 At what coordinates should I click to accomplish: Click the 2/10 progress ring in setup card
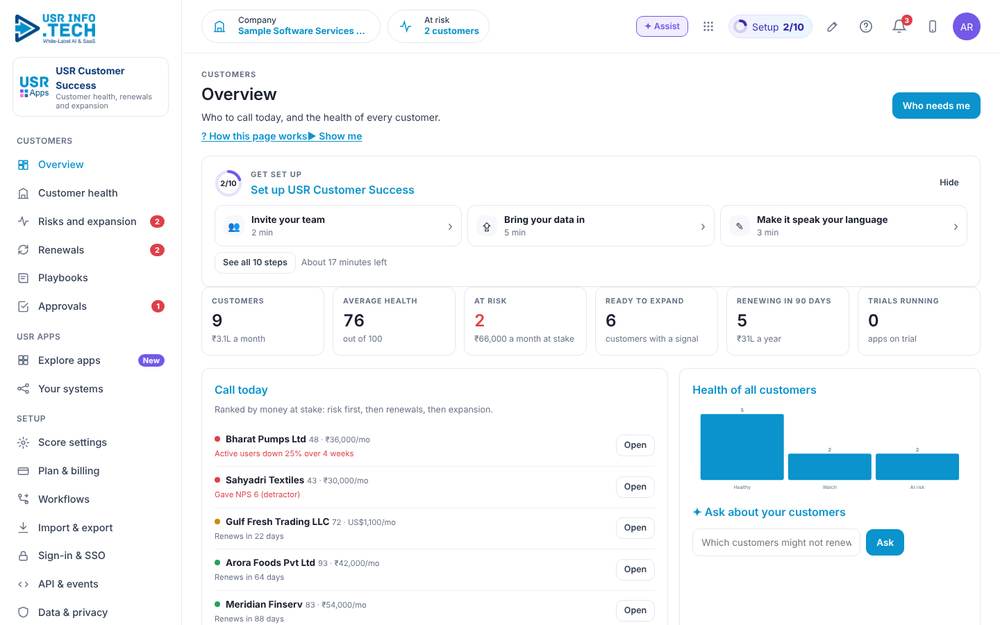pyautogui.click(x=228, y=183)
